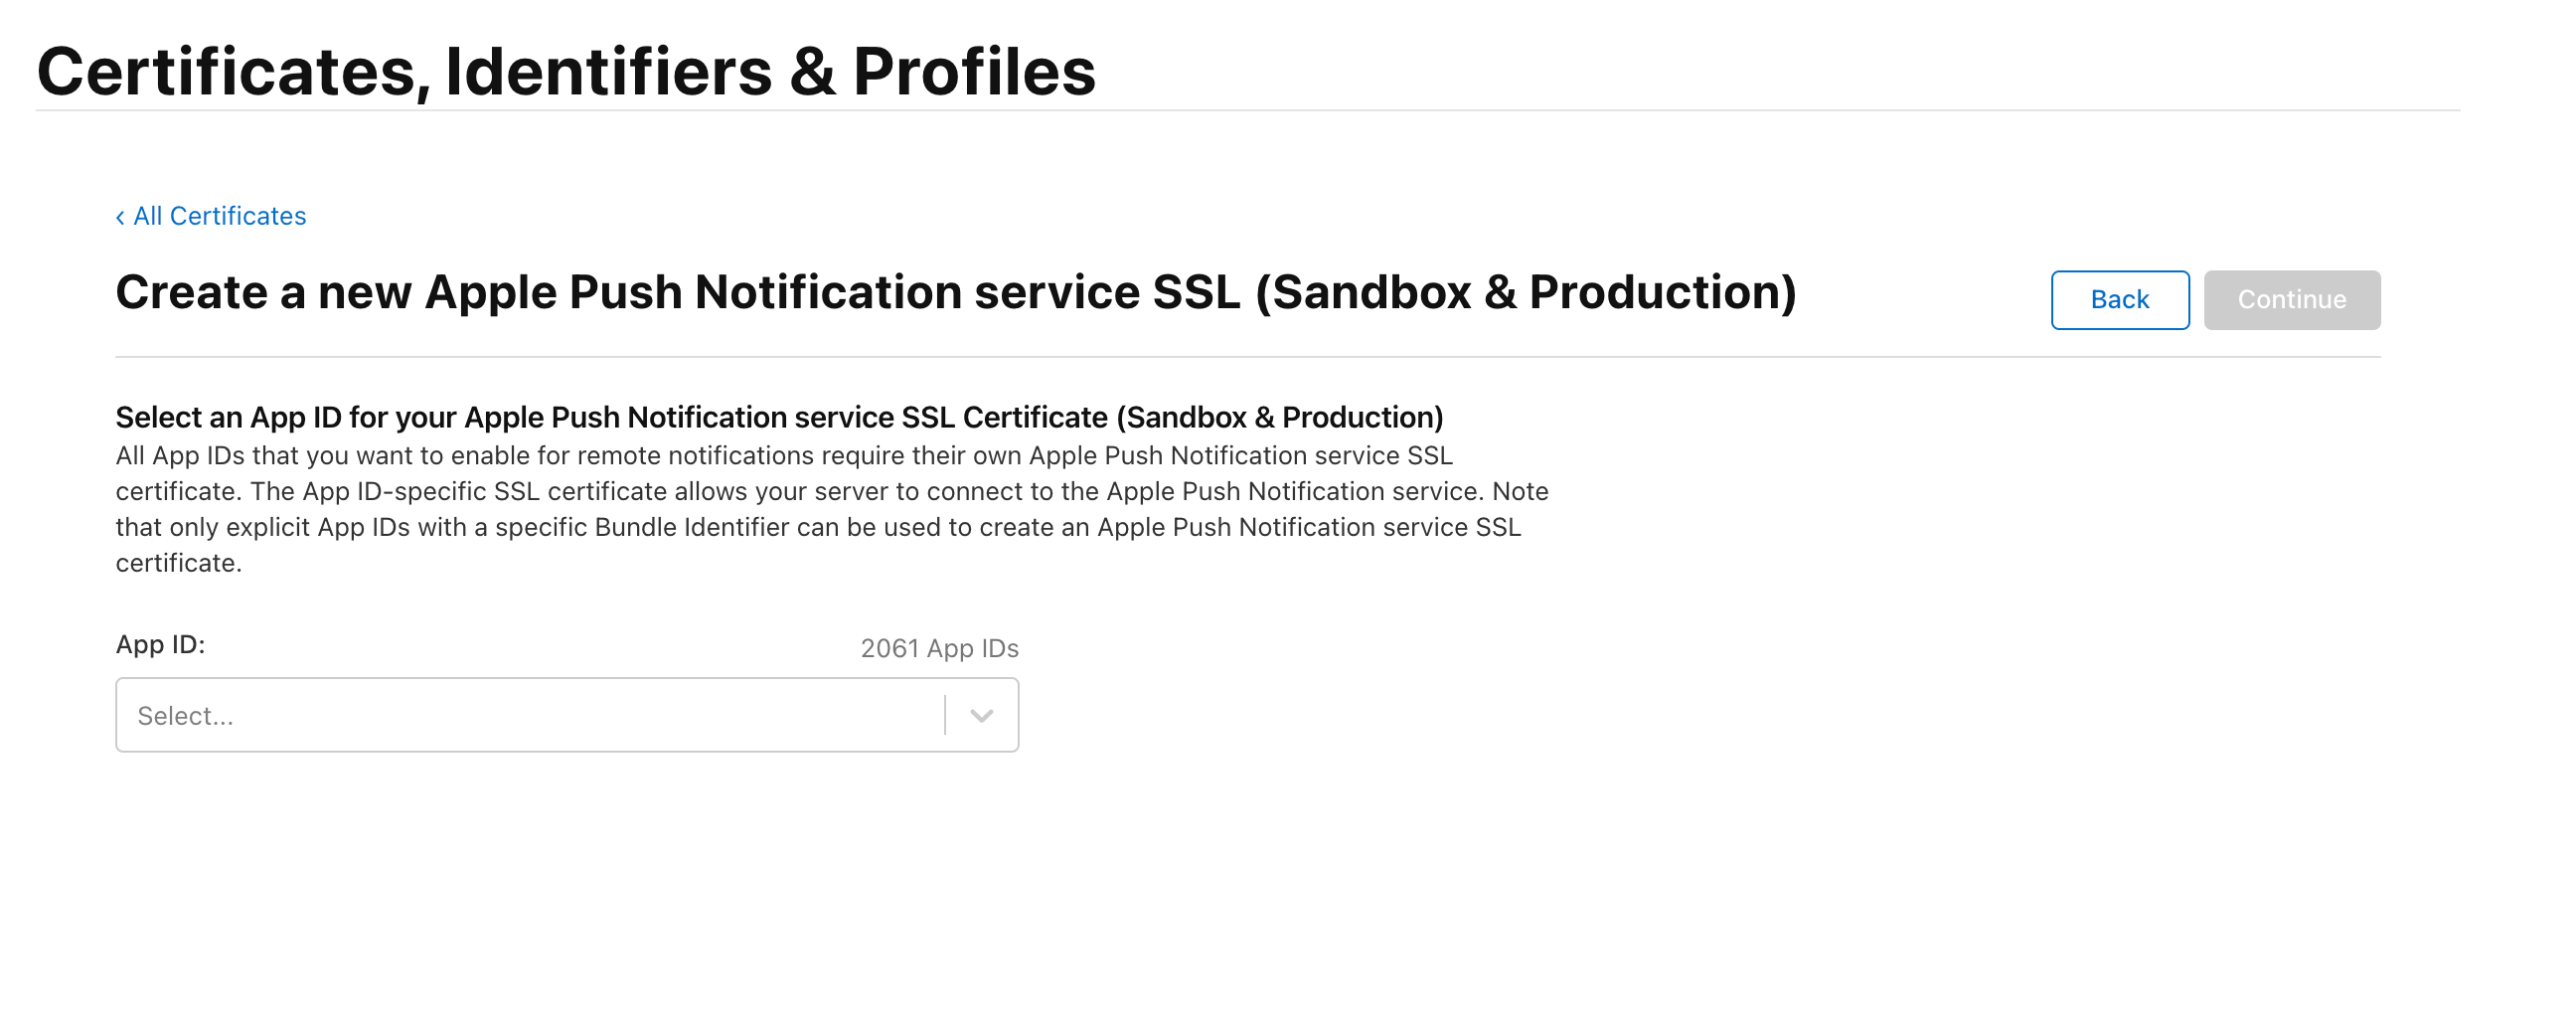
Task: Click the App ID: field label
Action: (x=160, y=645)
